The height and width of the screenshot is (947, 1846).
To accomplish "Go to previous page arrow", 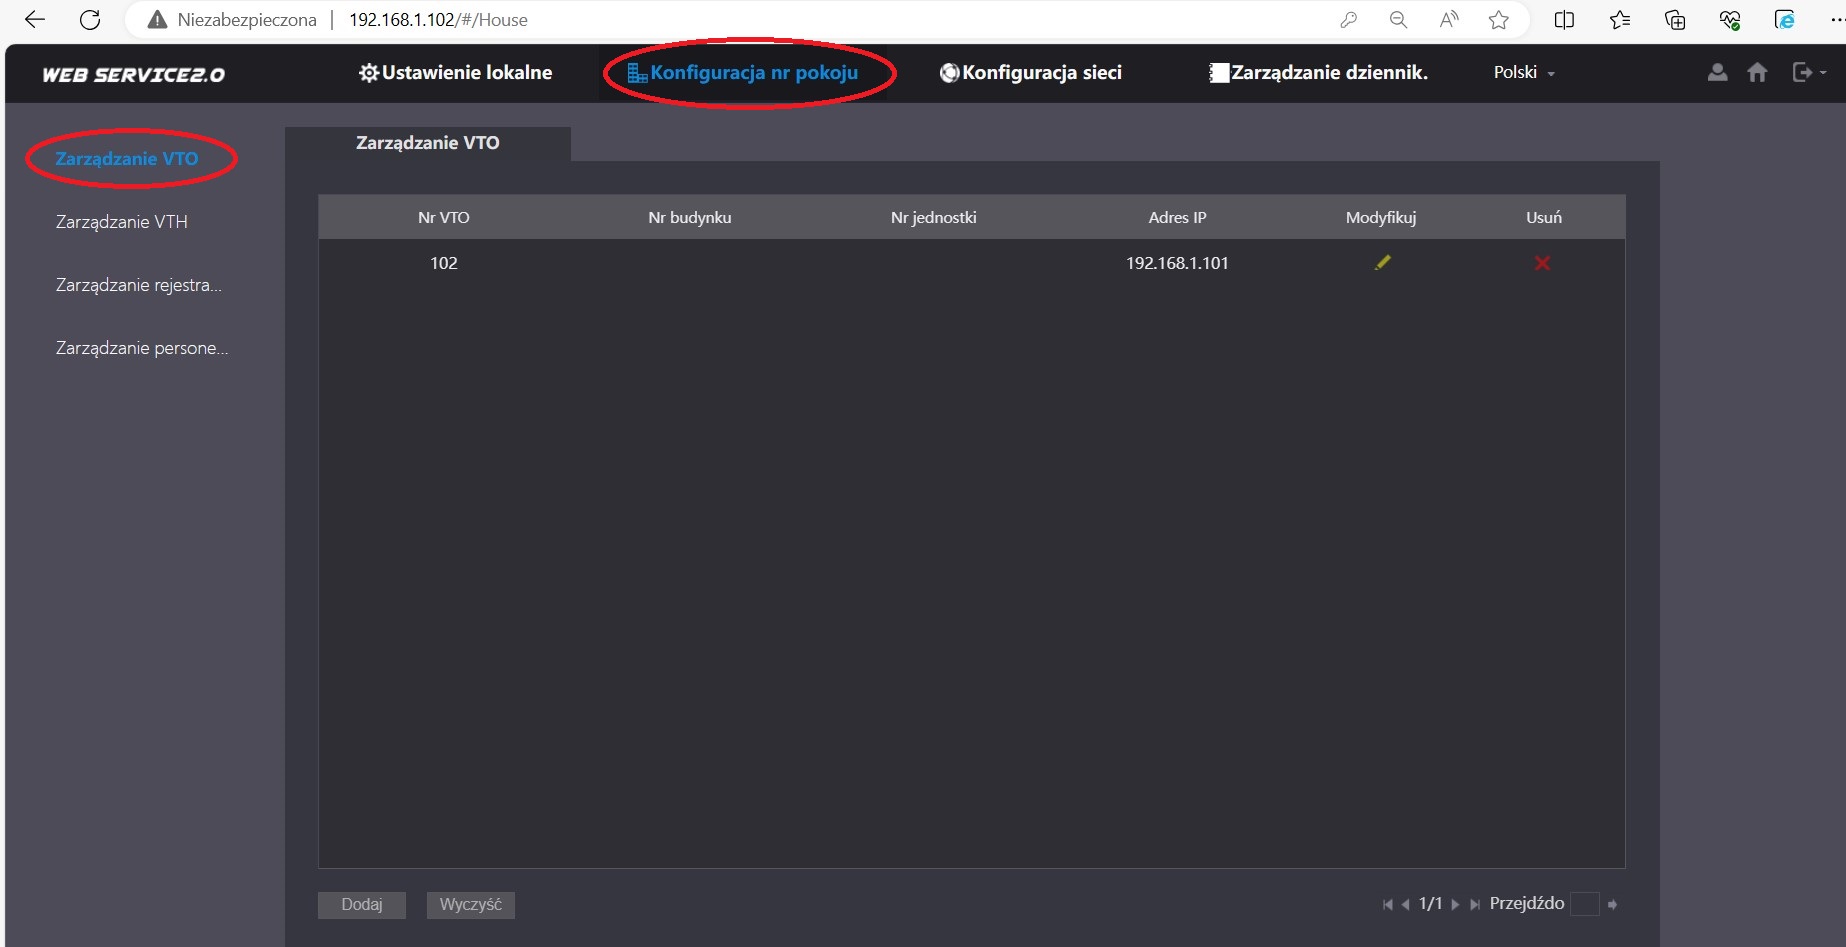I will pos(1405,904).
